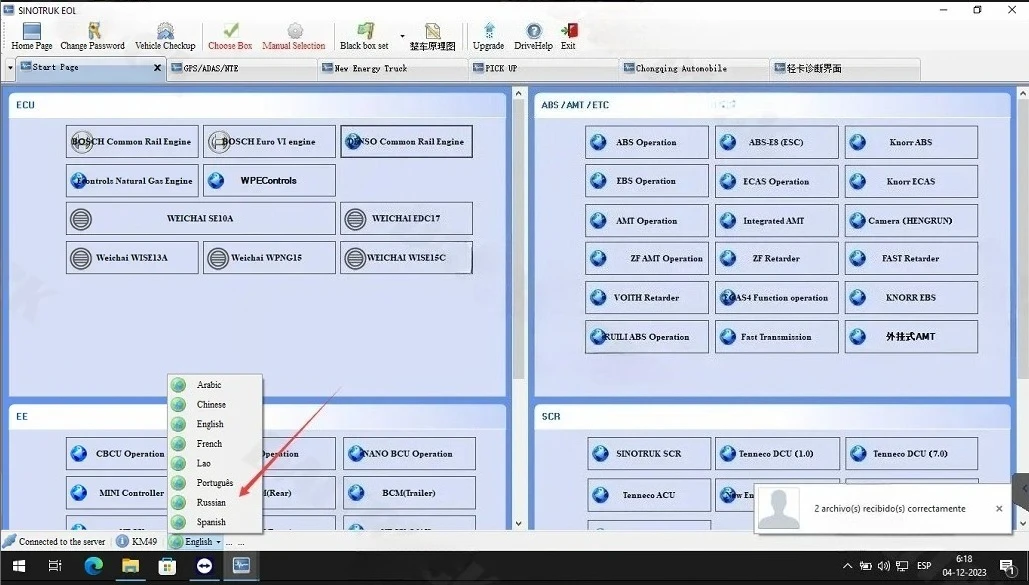Select French from language list

click(x=215, y=444)
